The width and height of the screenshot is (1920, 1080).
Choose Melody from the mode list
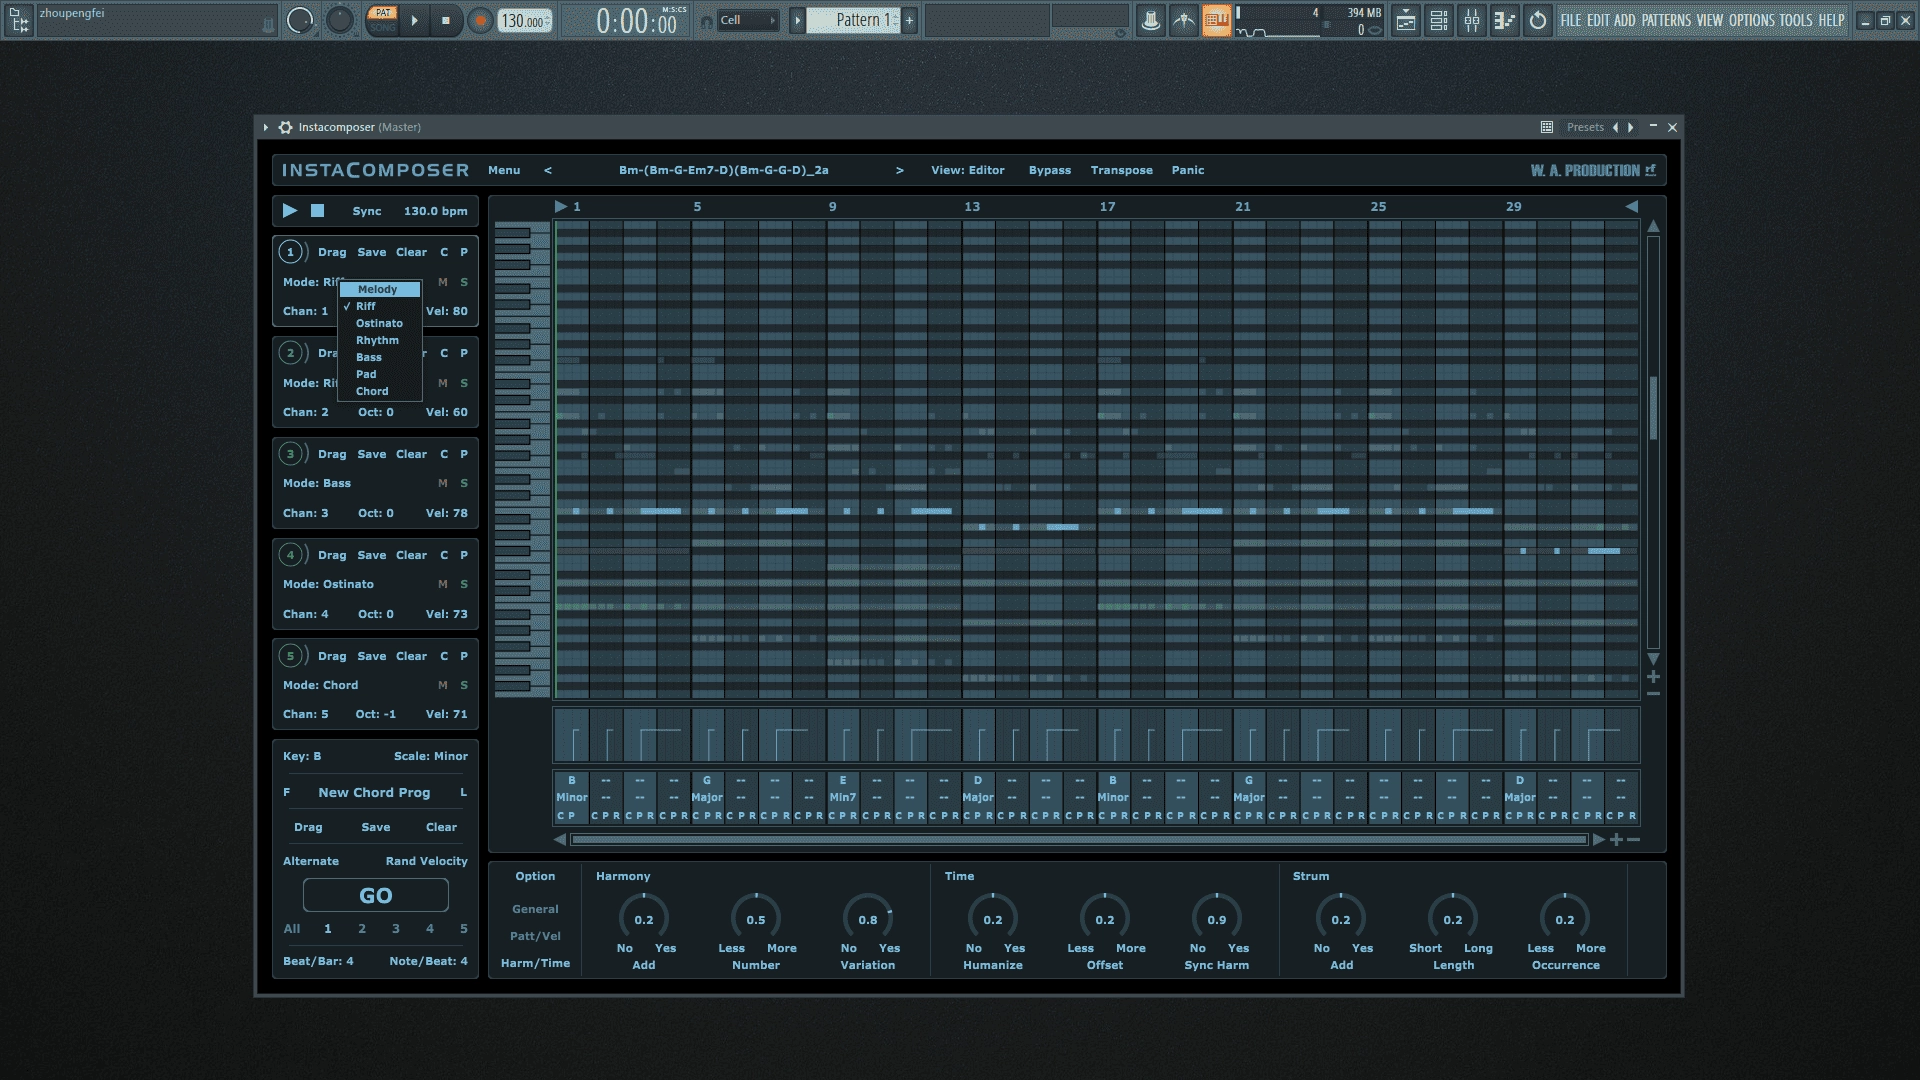tap(379, 289)
